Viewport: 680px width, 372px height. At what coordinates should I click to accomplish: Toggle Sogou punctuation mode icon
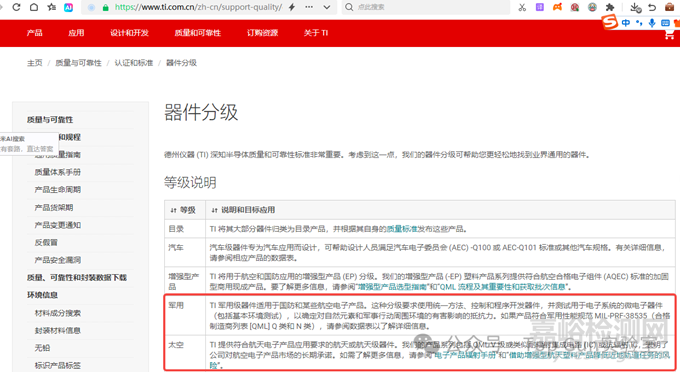point(639,23)
